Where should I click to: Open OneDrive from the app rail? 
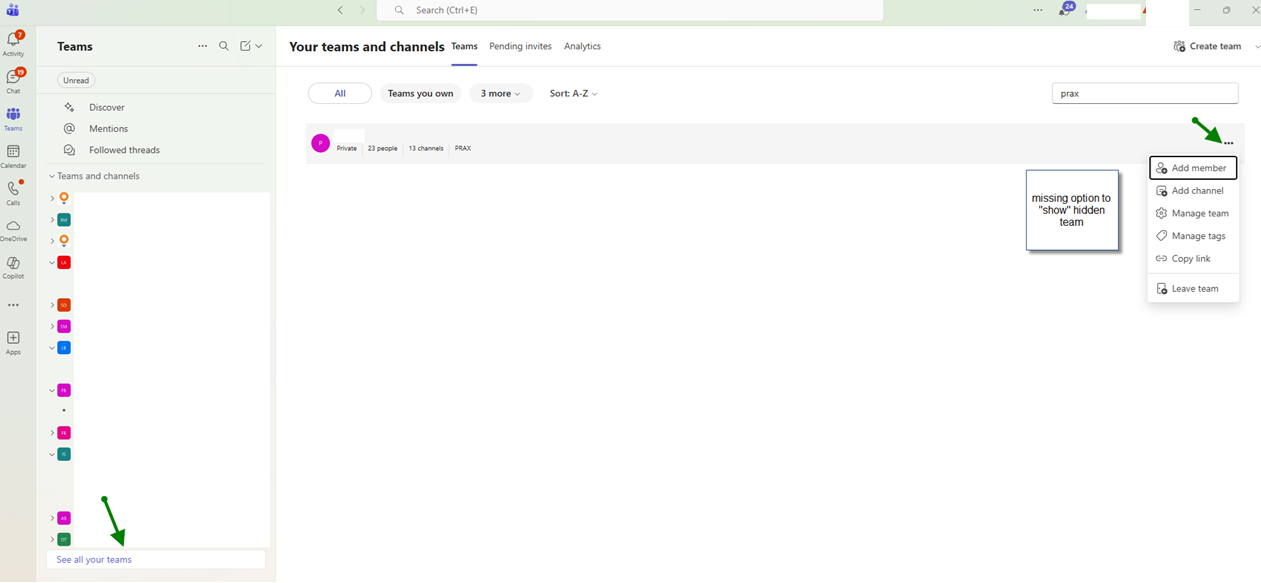14,230
